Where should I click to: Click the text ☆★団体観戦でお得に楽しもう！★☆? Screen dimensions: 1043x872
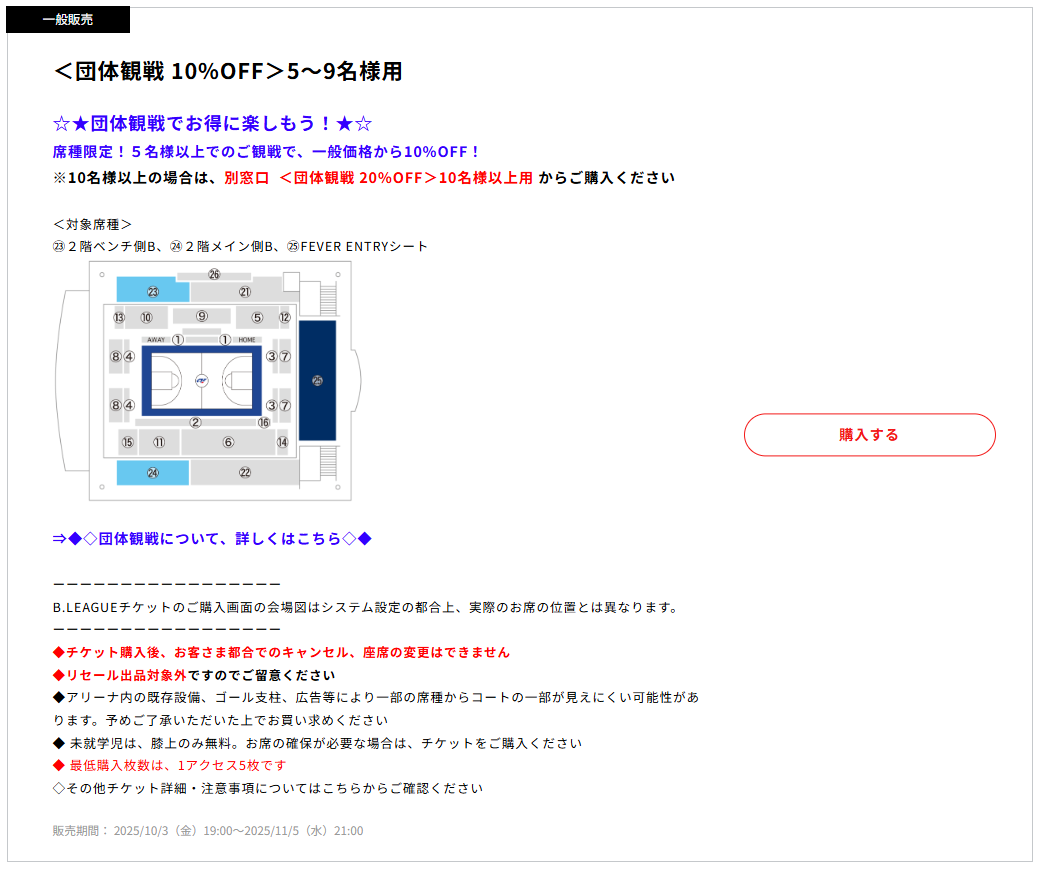click(x=212, y=123)
